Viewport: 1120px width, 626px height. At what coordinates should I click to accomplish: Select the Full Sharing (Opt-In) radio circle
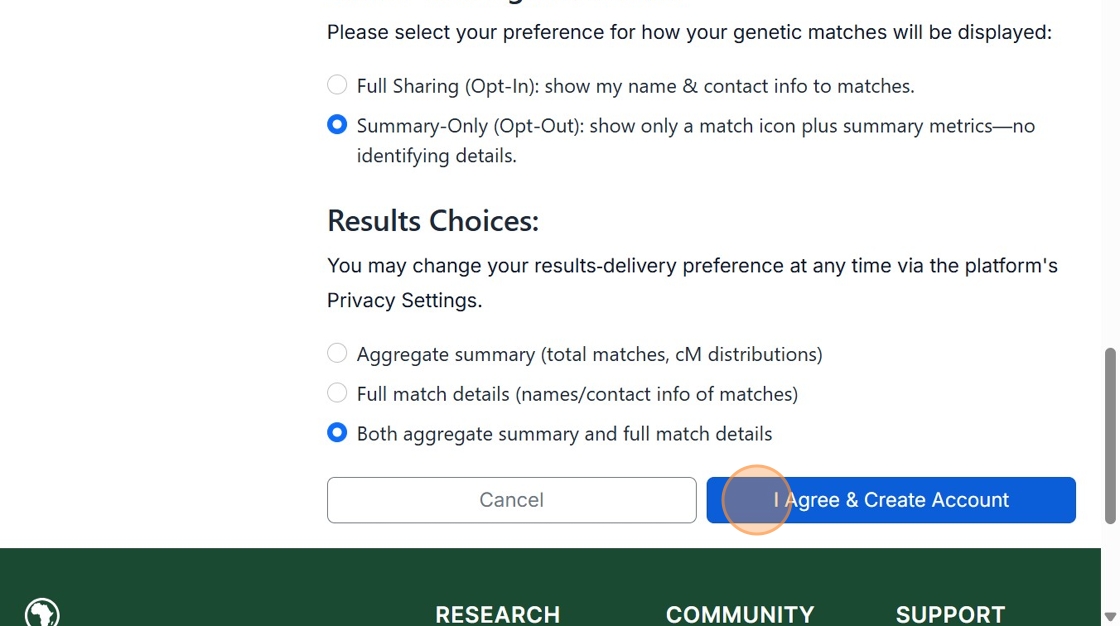(x=337, y=85)
